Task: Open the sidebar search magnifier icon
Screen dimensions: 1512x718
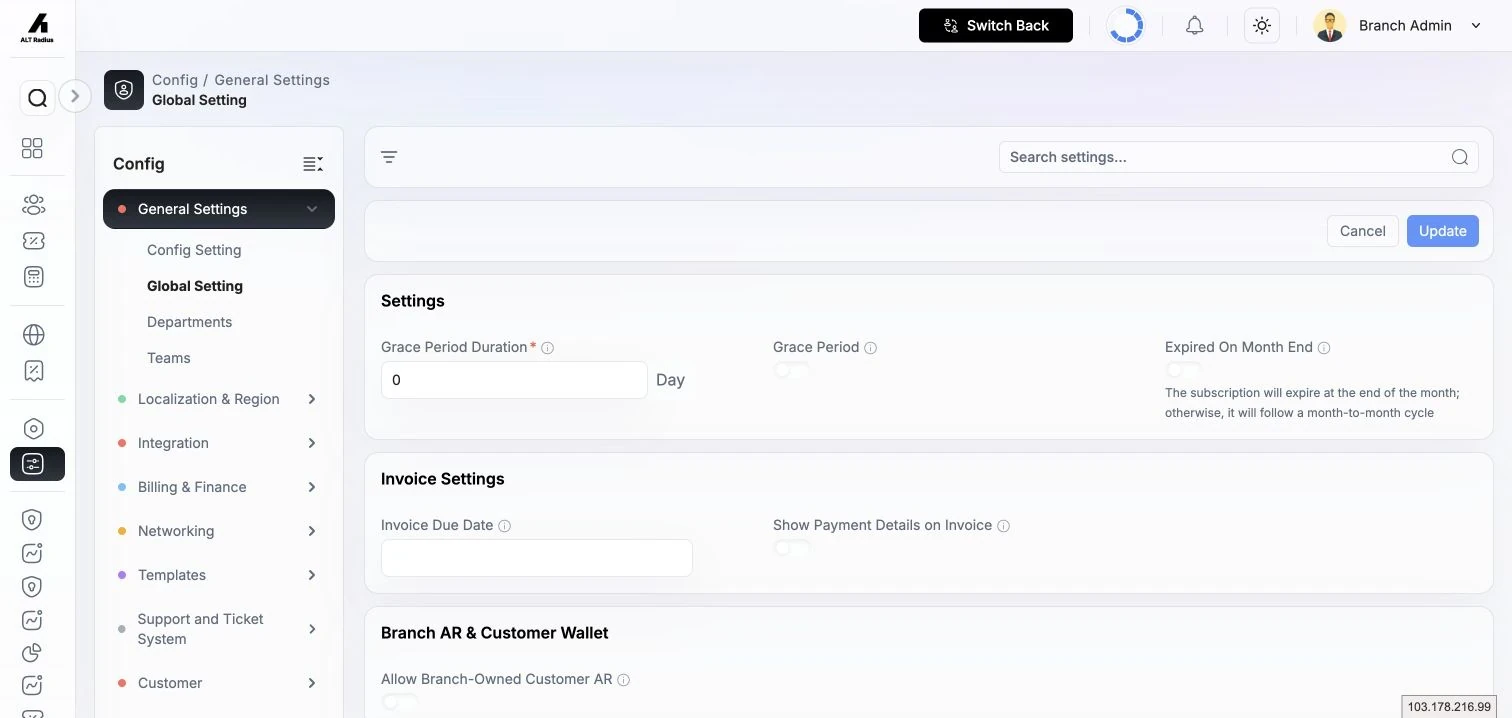Action: (x=37, y=98)
